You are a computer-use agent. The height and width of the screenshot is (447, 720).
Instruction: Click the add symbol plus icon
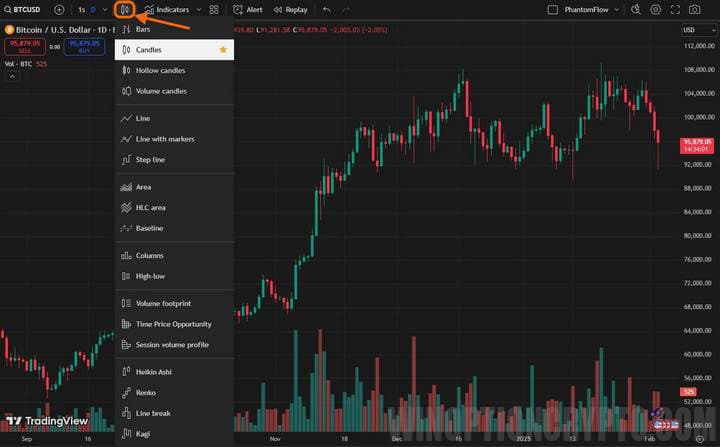click(59, 10)
